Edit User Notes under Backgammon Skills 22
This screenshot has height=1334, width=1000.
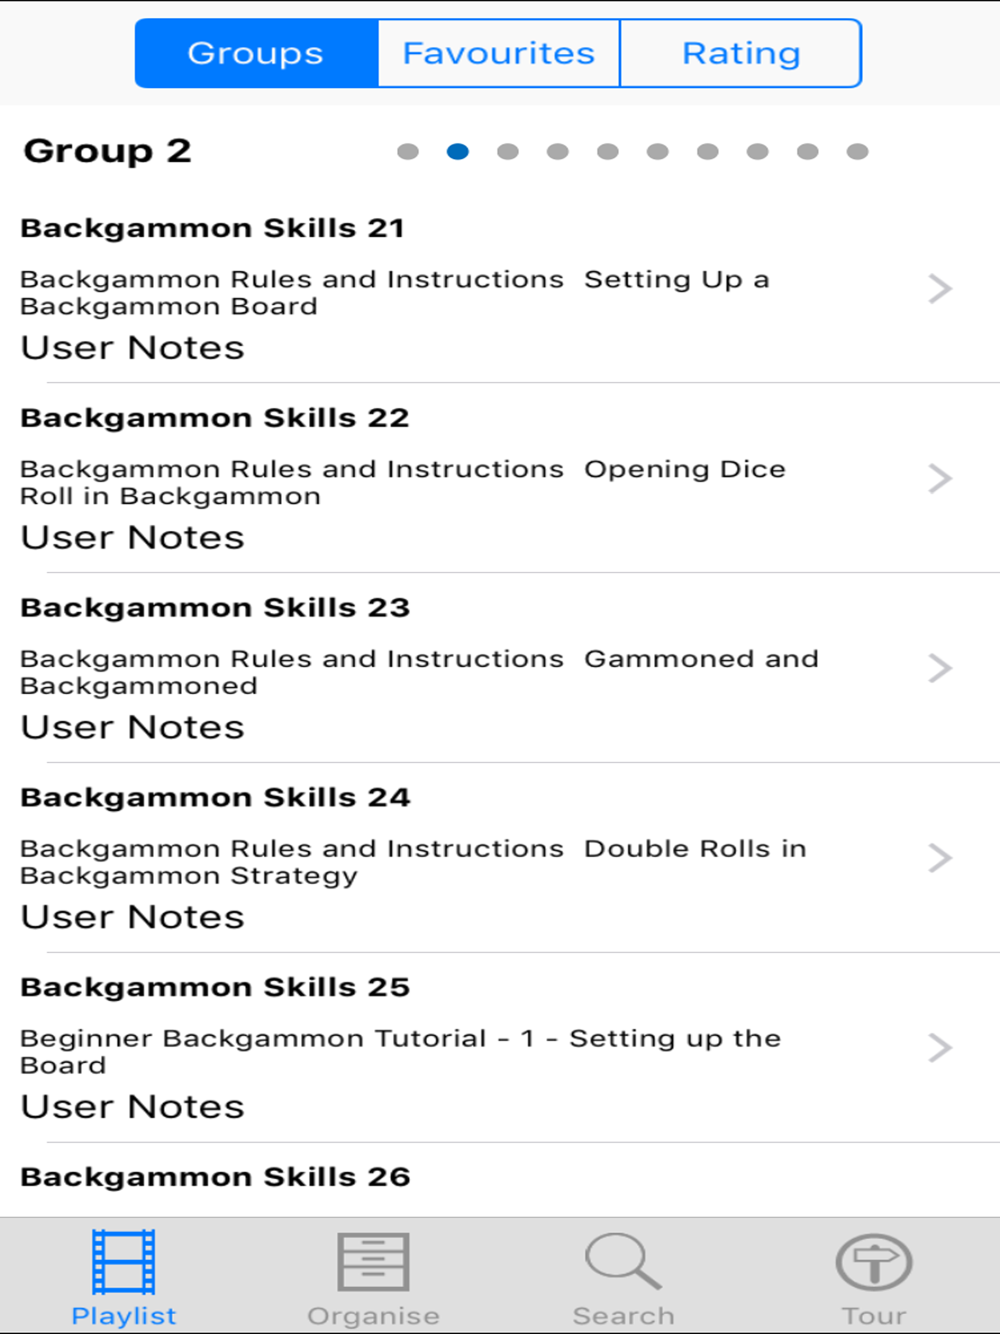point(132,538)
